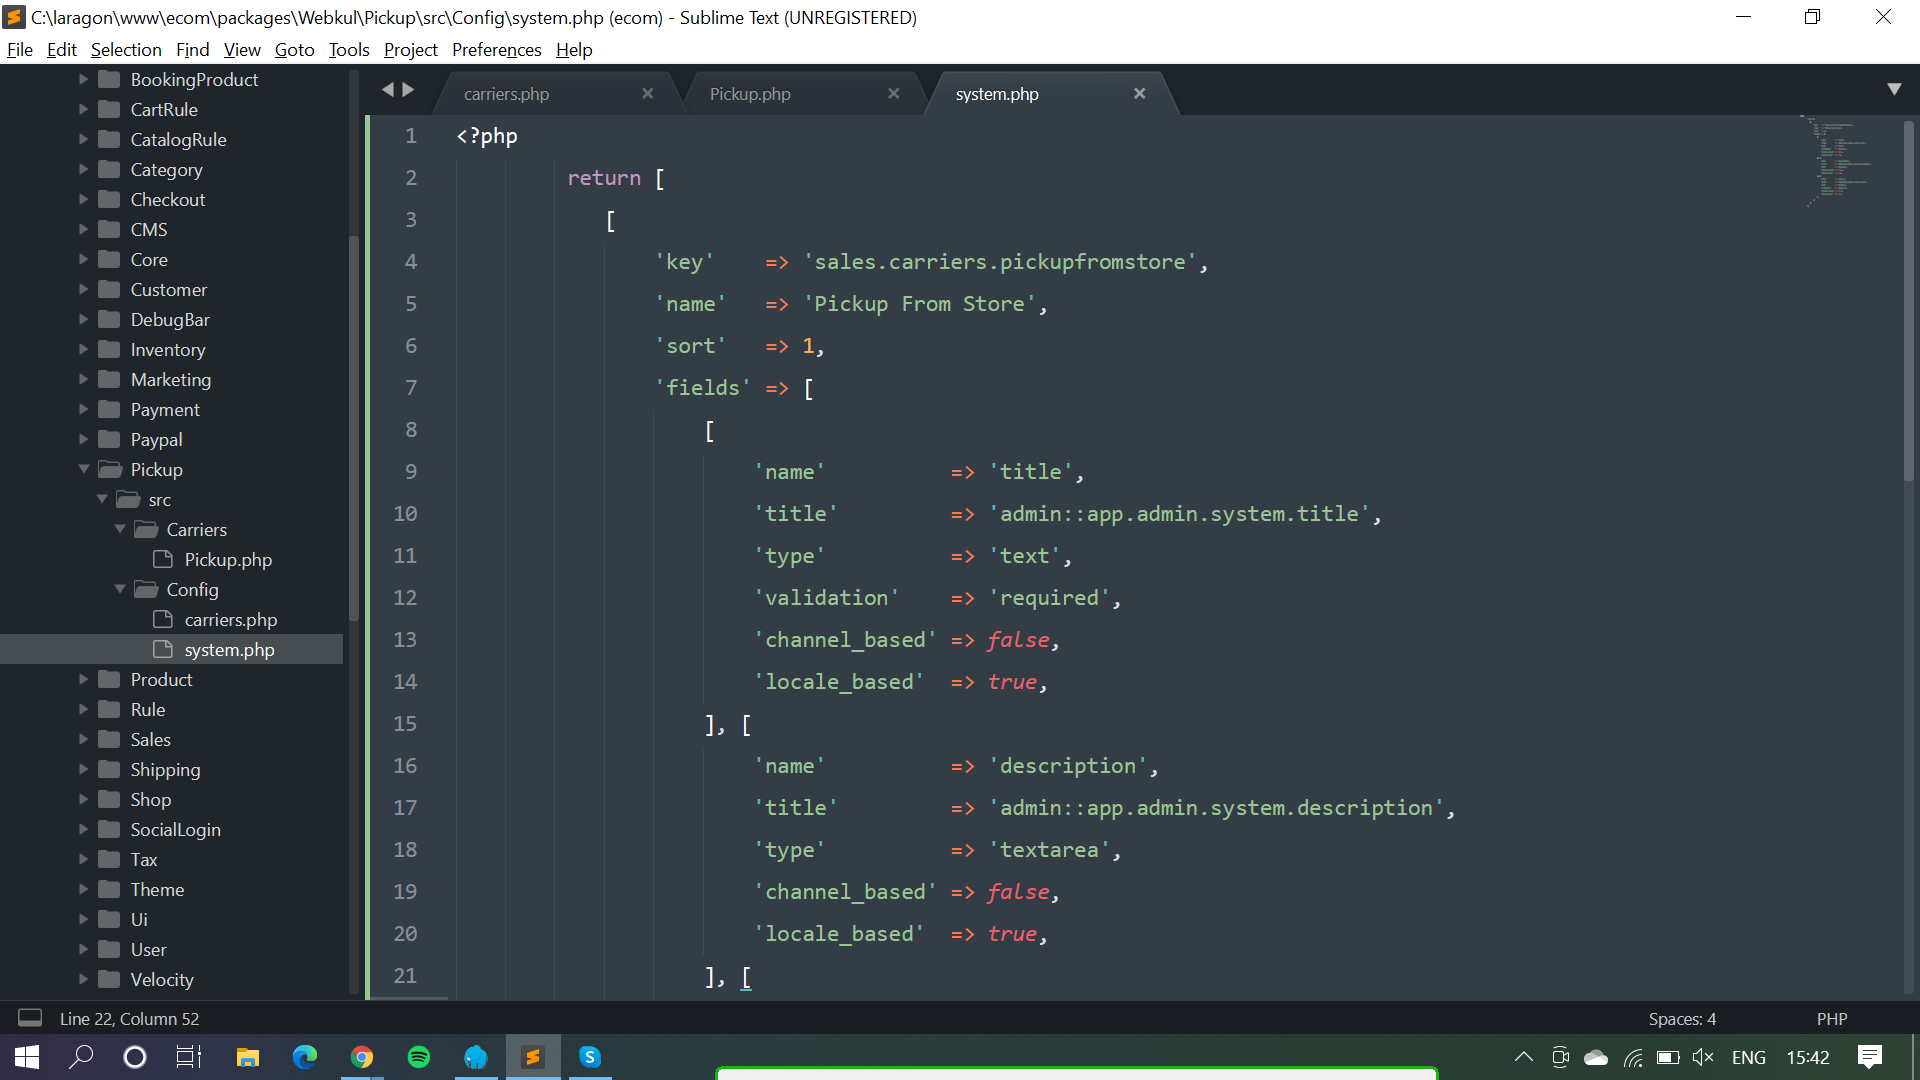
Task: Open File Explorer from the taskbar
Action: point(247,1057)
